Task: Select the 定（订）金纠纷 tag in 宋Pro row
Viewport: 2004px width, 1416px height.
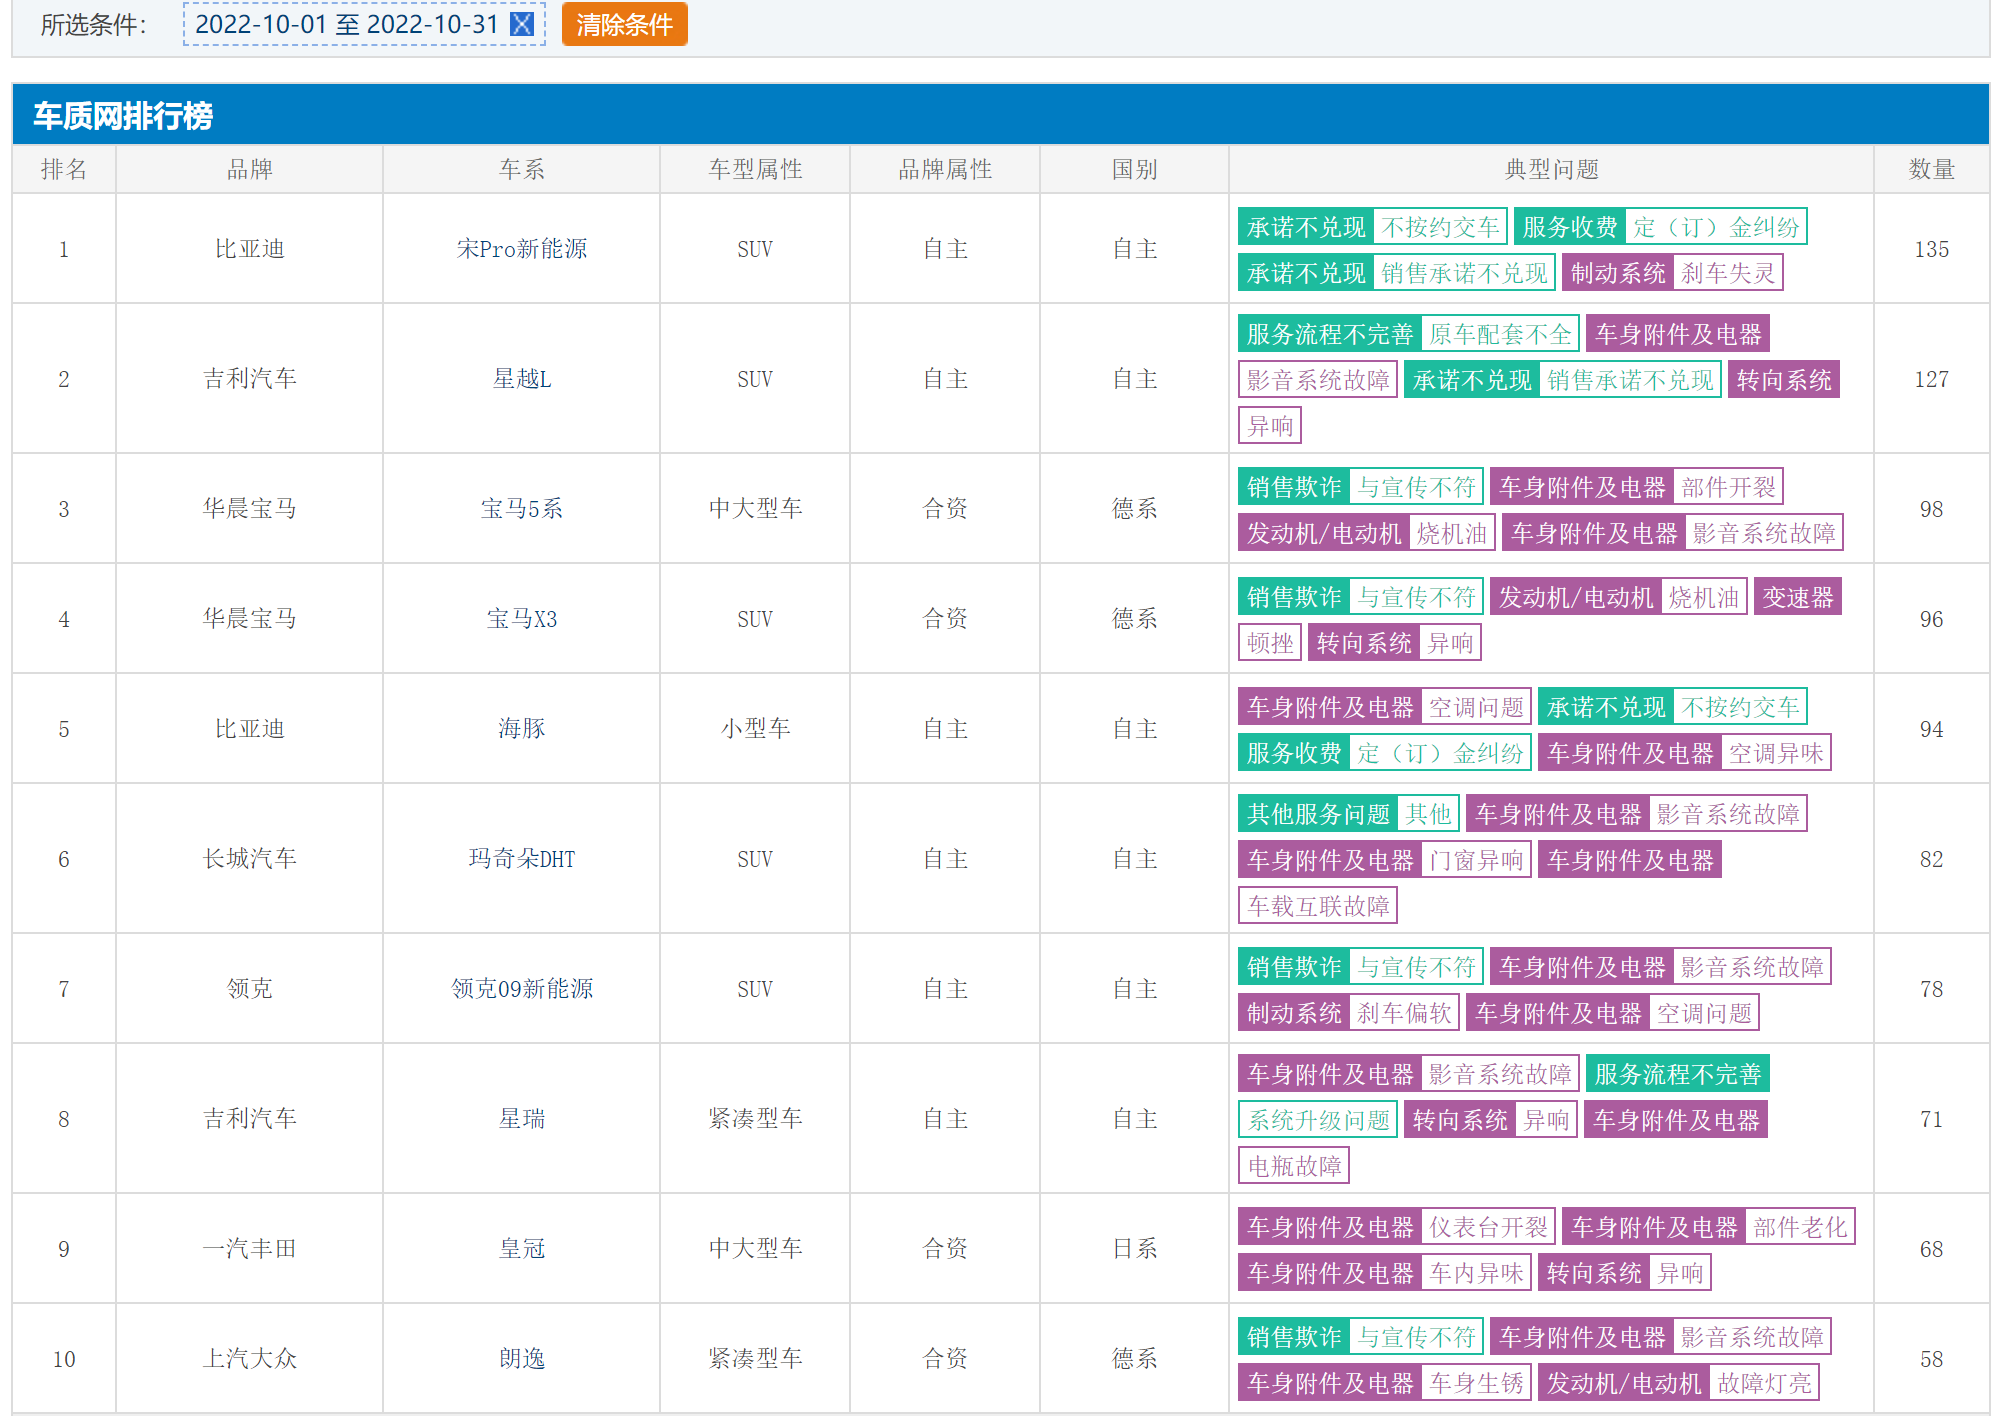Action: pos(1716,227)
